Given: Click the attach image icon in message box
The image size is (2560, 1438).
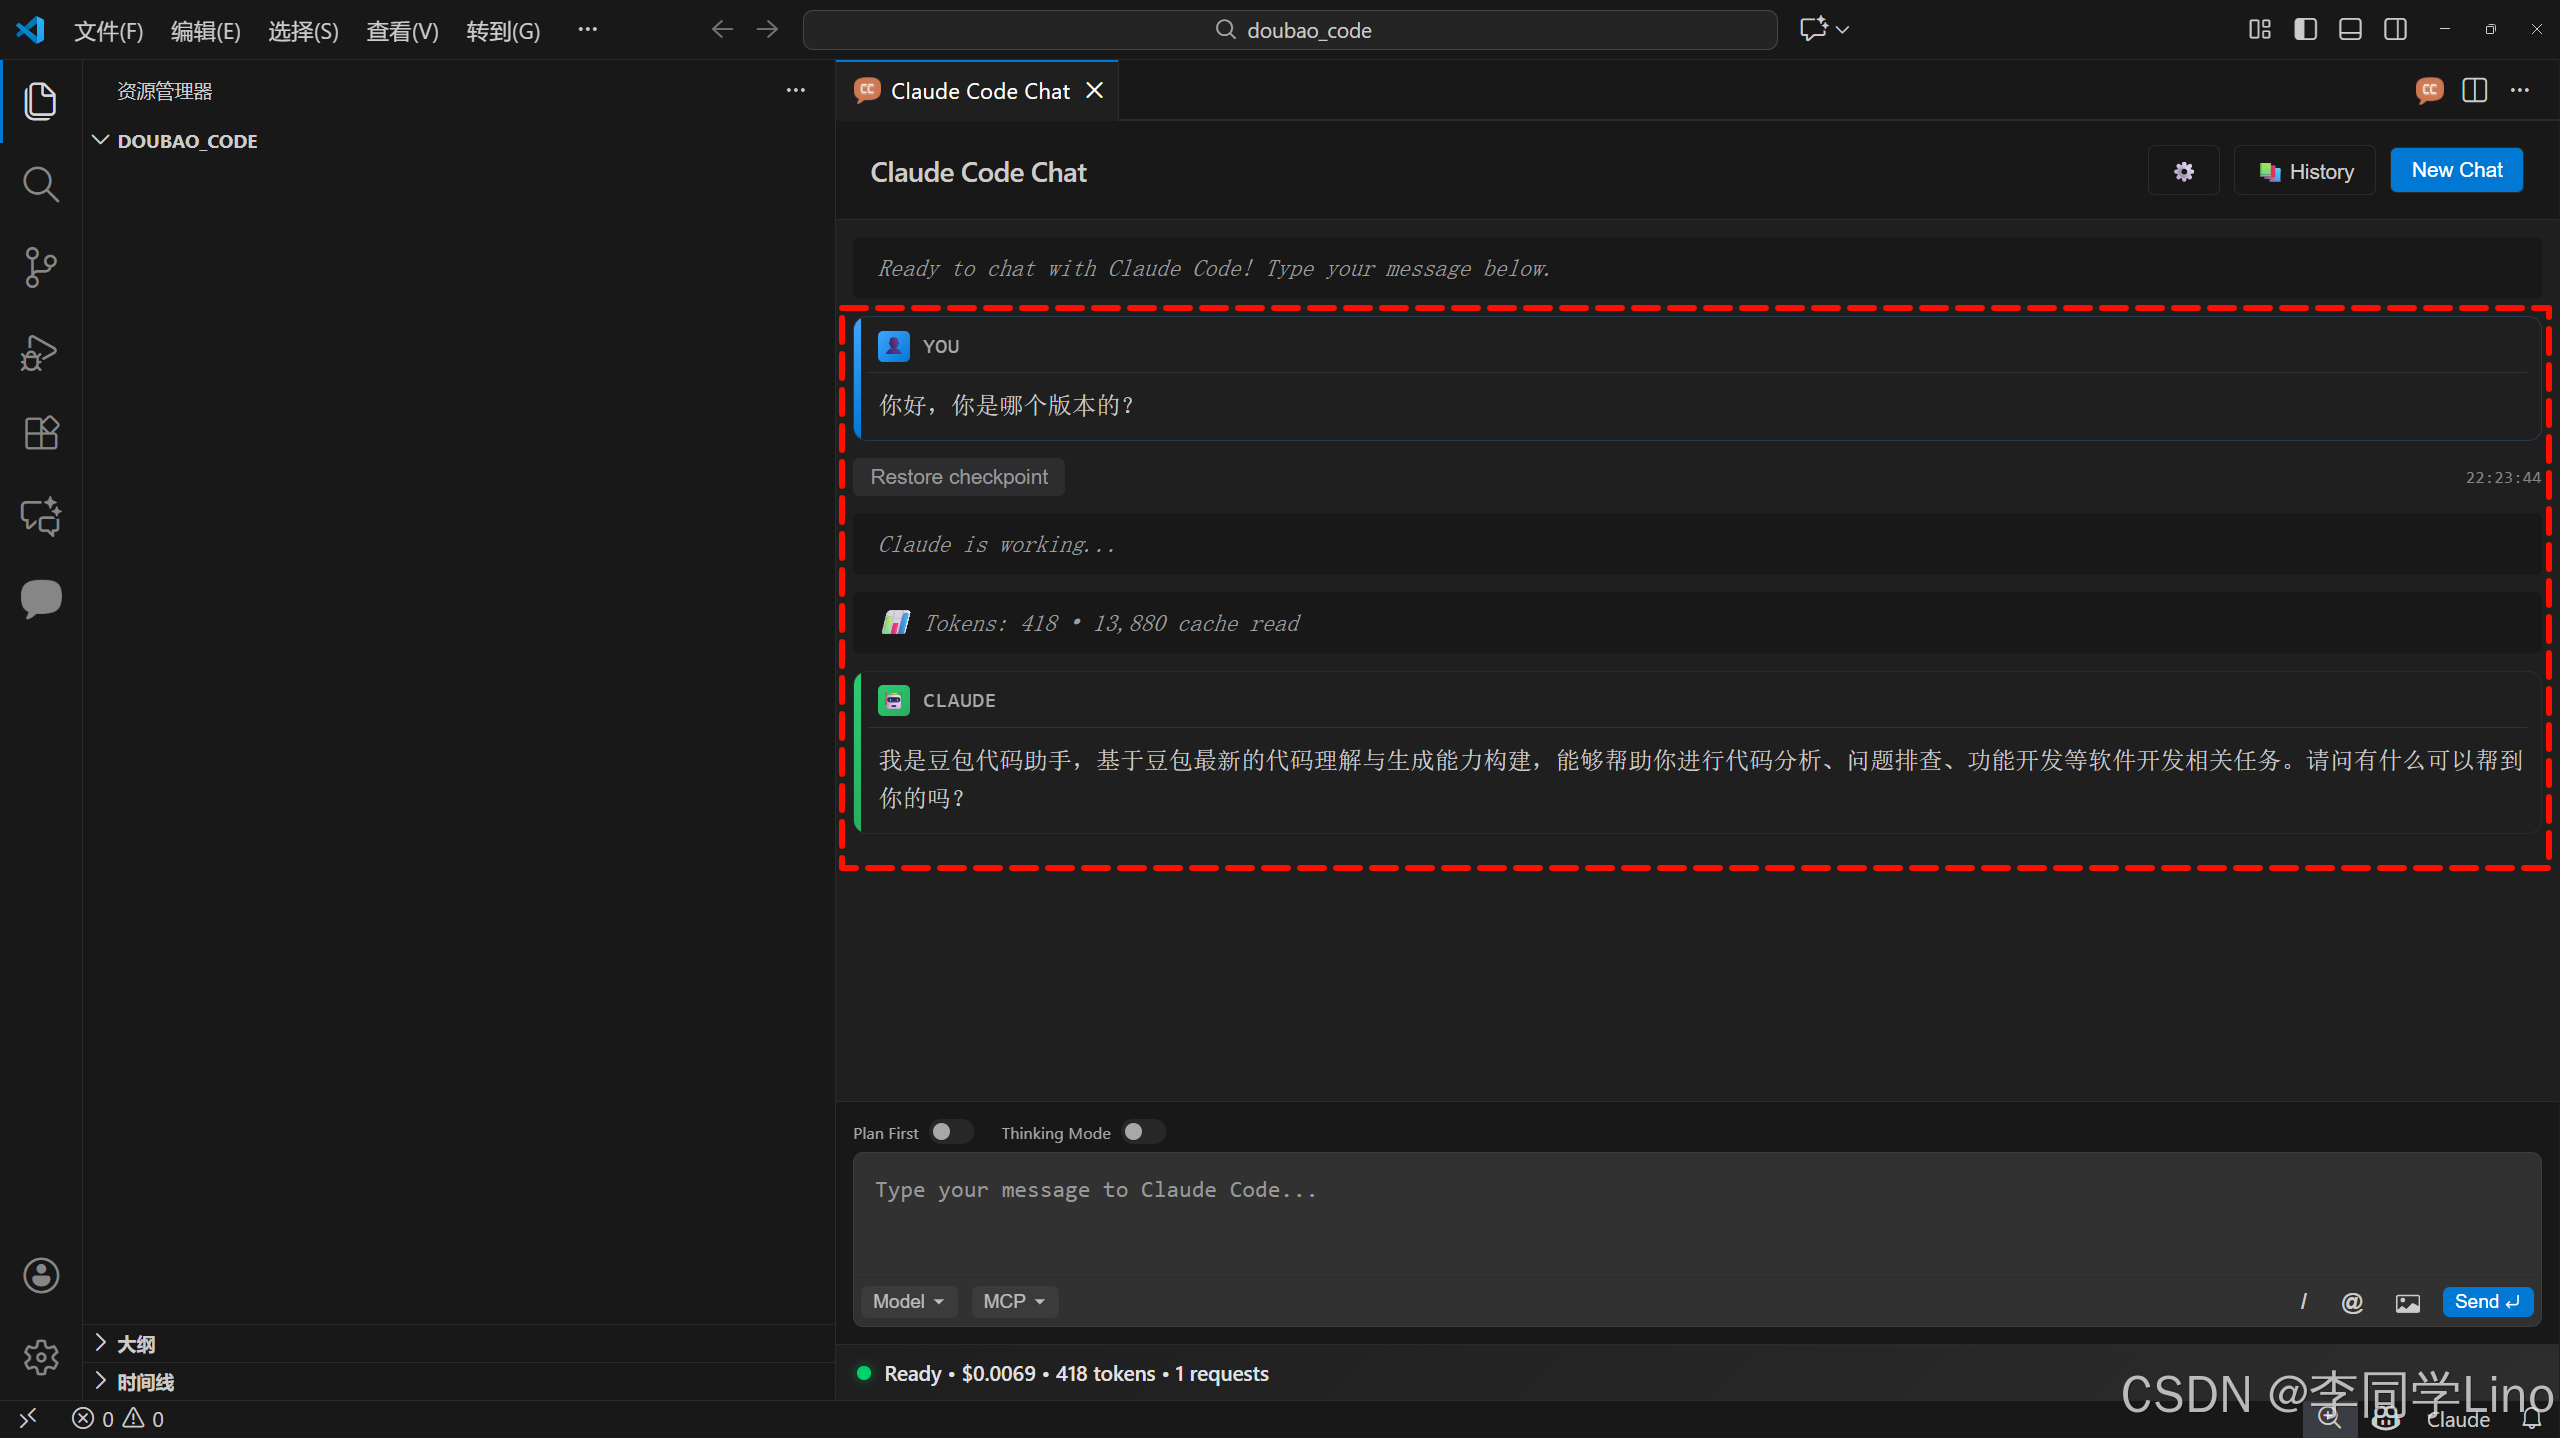Looking at the screenshot, I should point(2407,1302).
